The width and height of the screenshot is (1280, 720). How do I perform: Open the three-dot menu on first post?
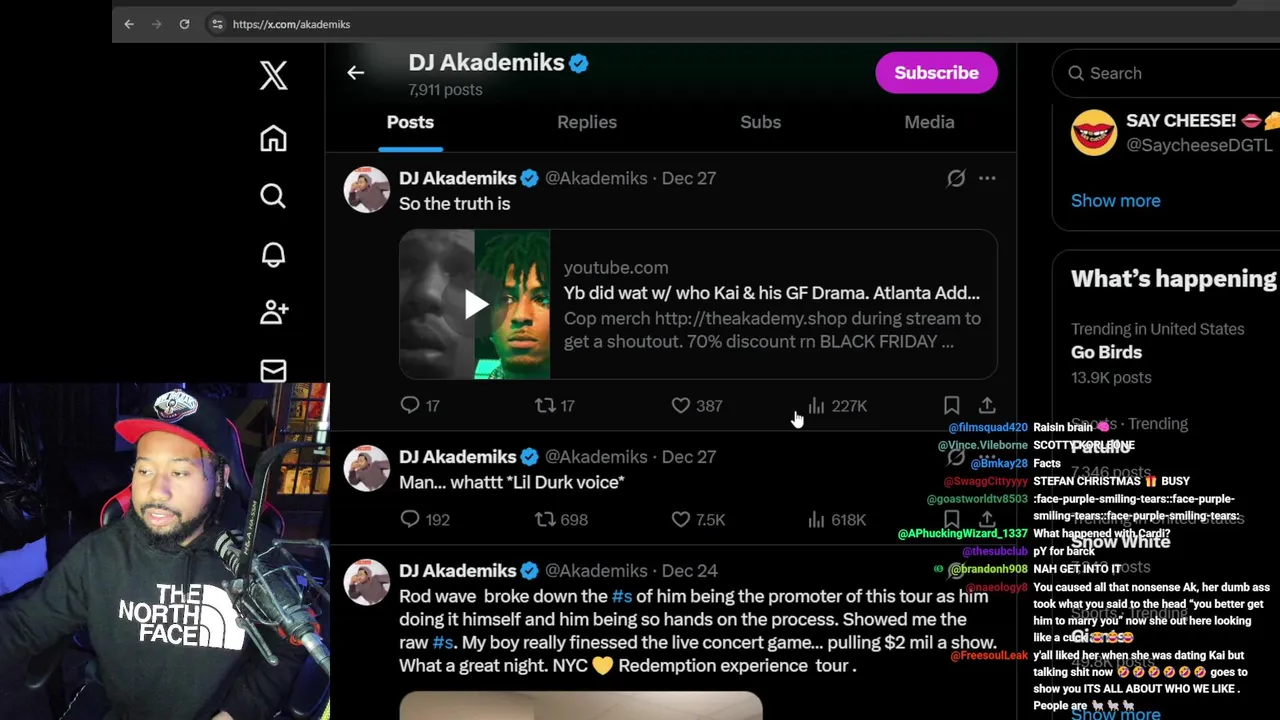coord(987,178)
